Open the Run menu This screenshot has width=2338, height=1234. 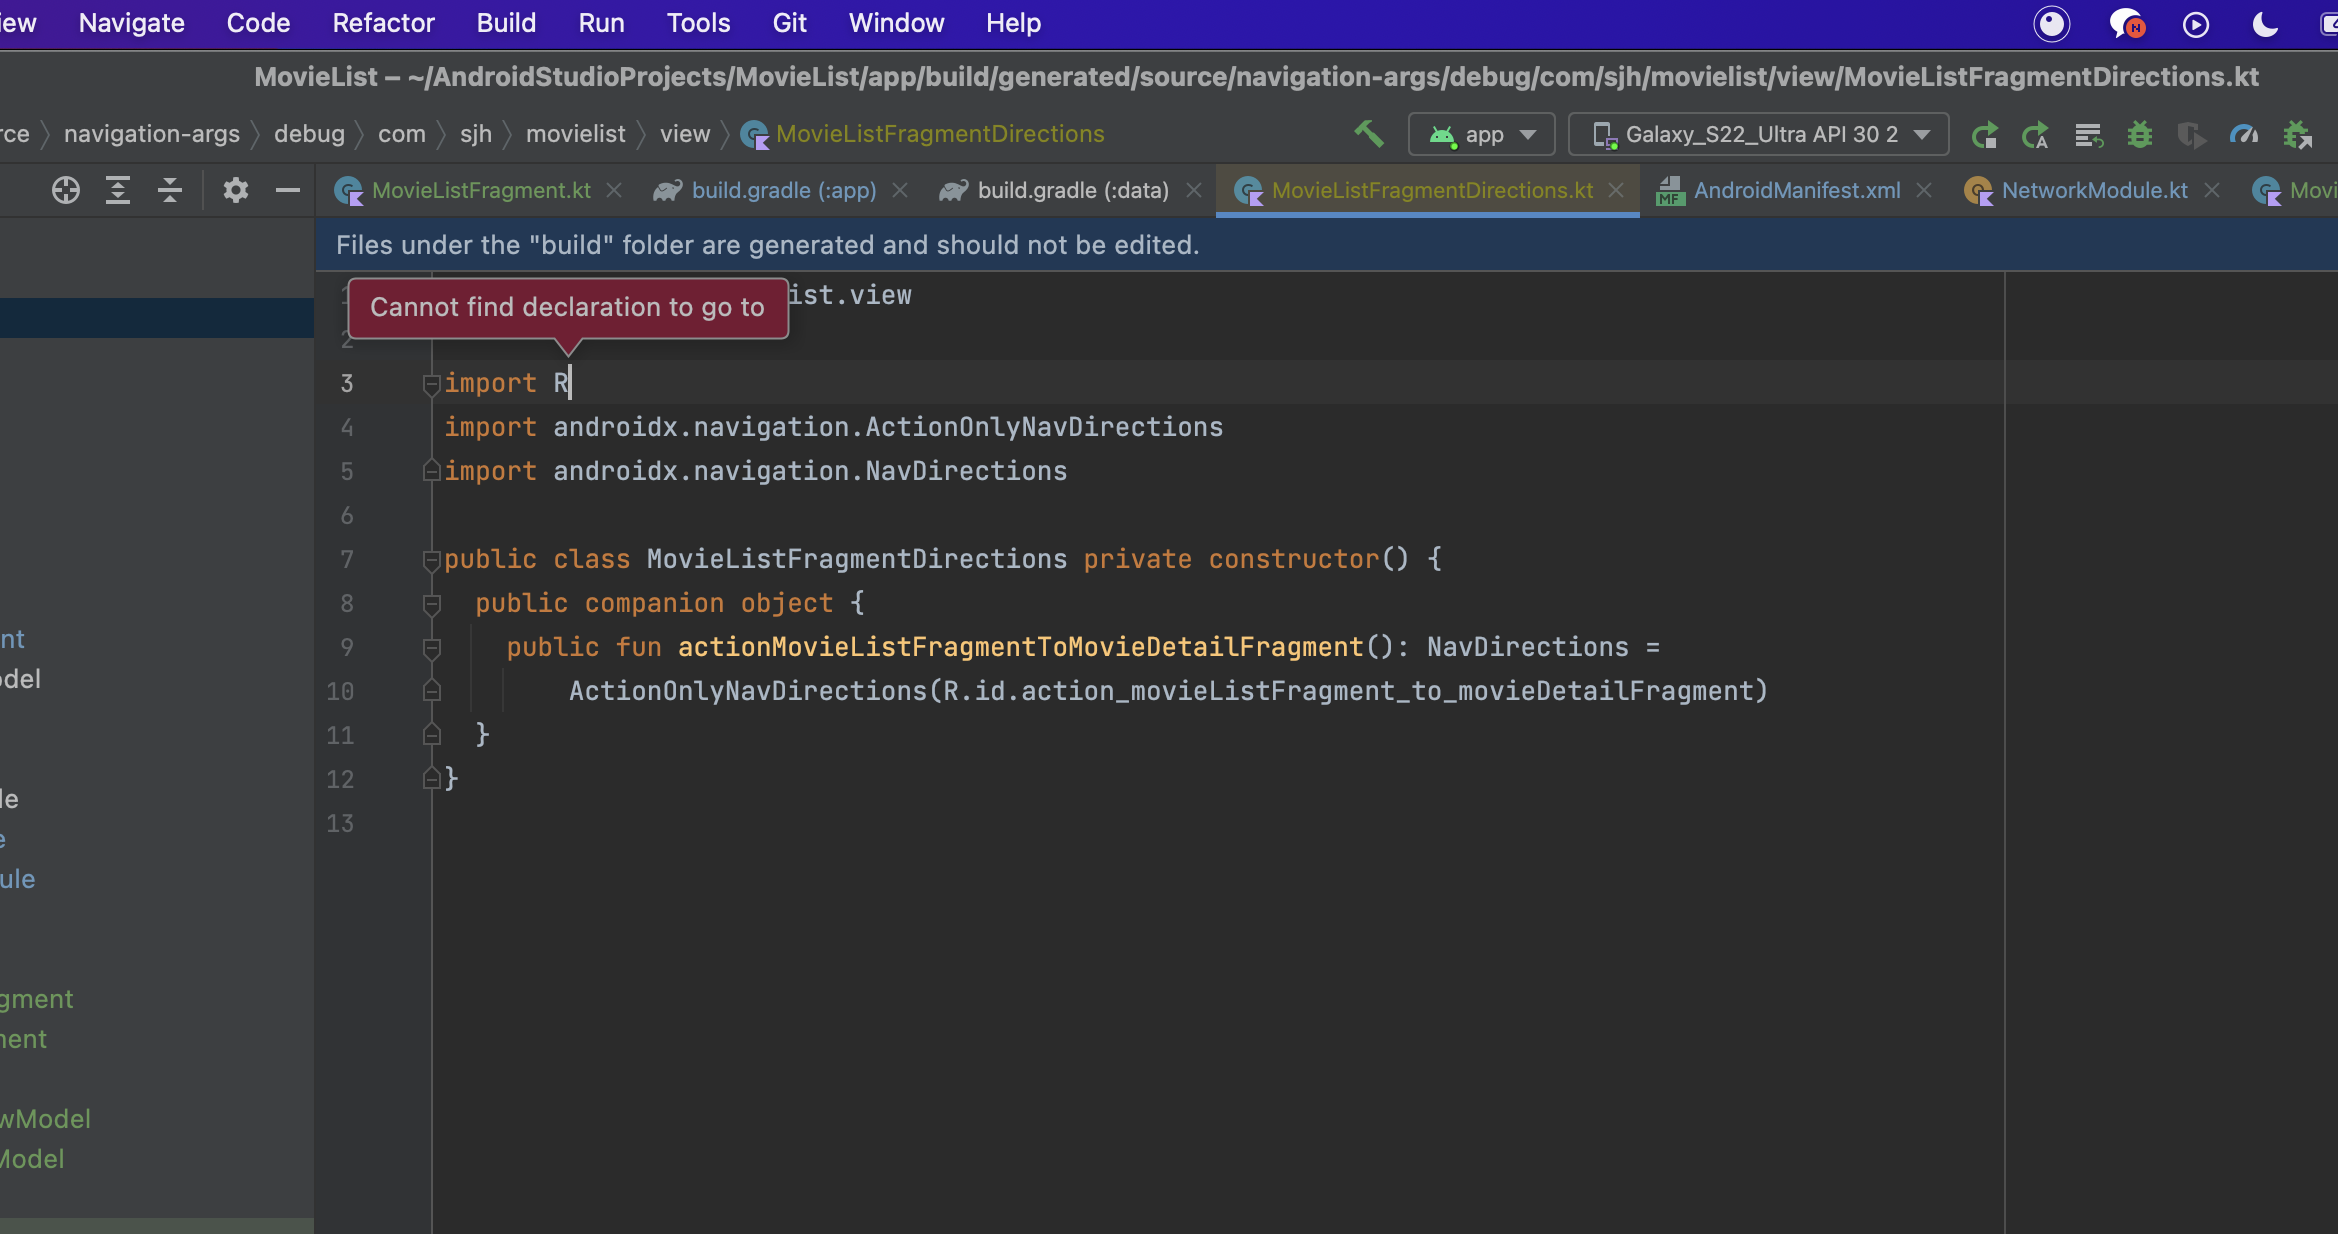pos(602,23)
